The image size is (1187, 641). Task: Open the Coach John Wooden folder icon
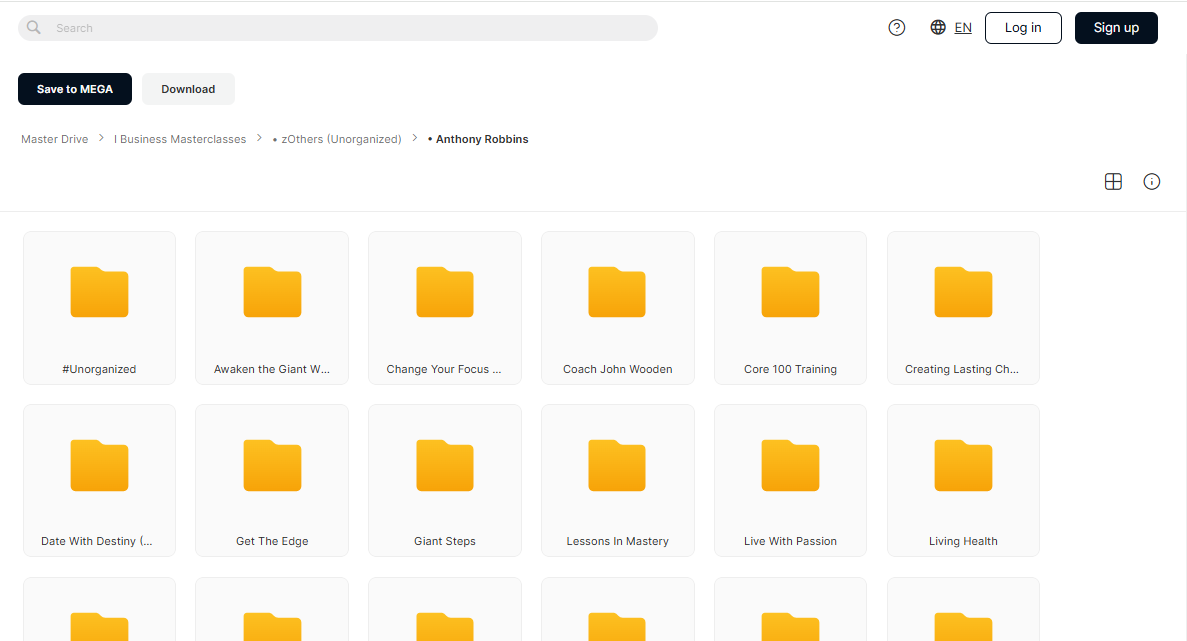(x=617, y=292)
